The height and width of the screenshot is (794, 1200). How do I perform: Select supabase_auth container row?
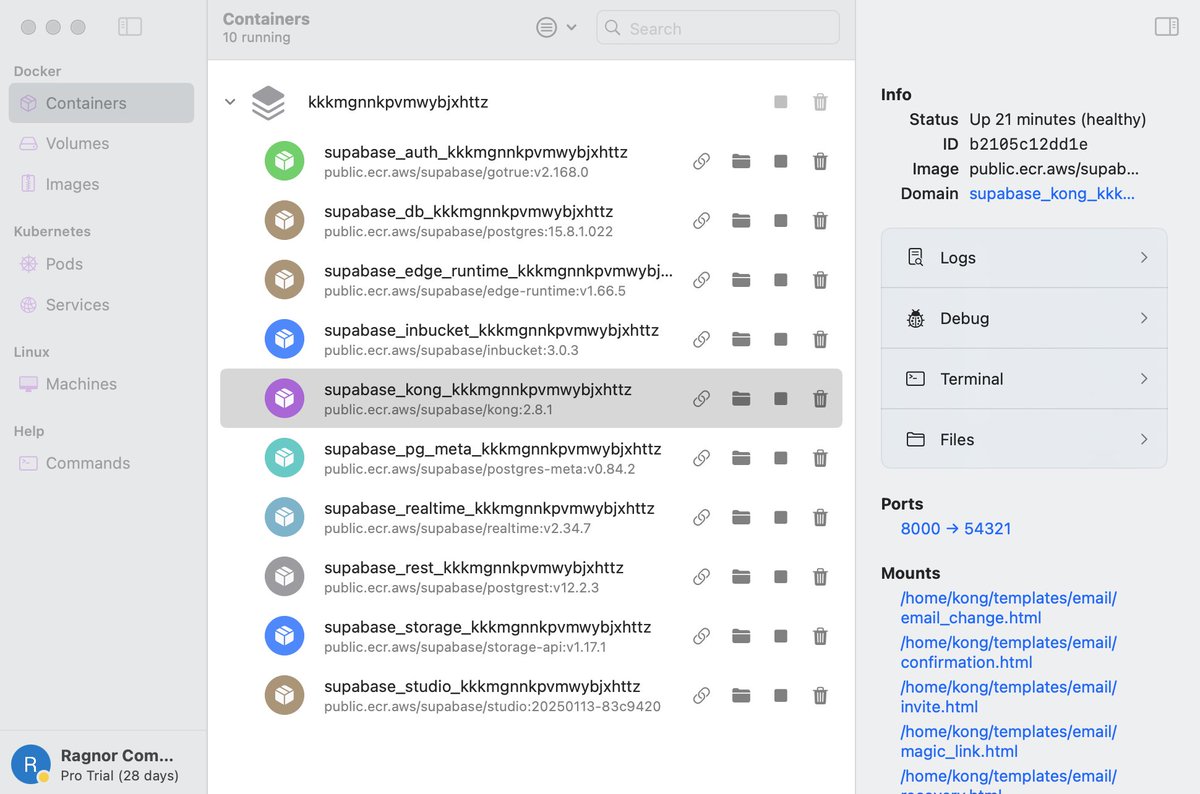(x=531, y=161)
